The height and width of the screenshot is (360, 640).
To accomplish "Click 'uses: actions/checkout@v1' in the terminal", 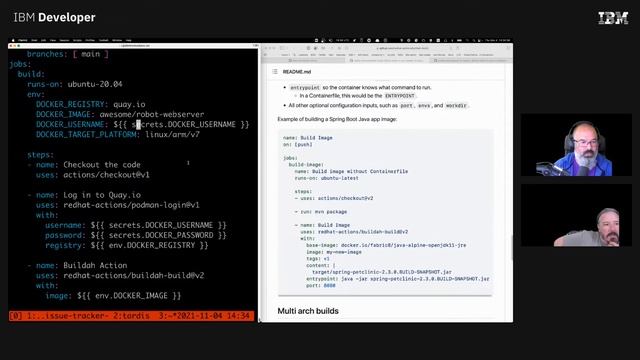I will (x=93, y=175).
